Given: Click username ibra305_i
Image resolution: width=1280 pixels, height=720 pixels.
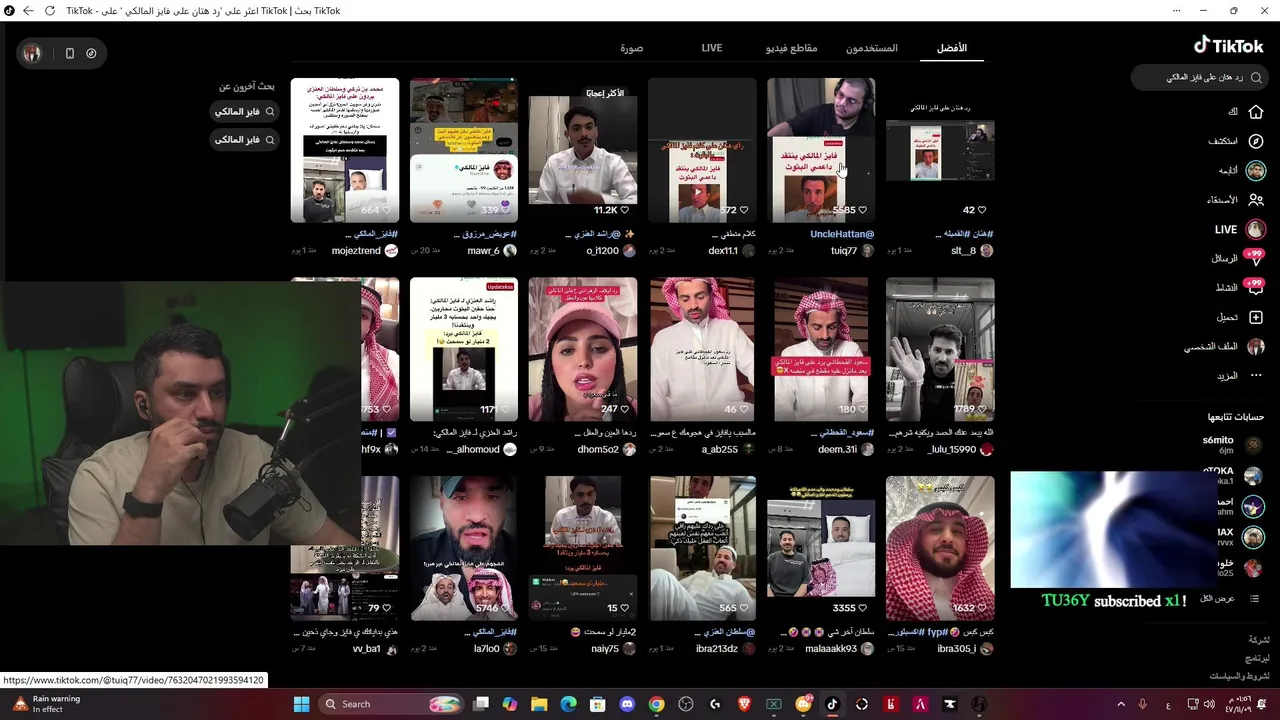Looking at the screenshot, I should tap(956, 649).
